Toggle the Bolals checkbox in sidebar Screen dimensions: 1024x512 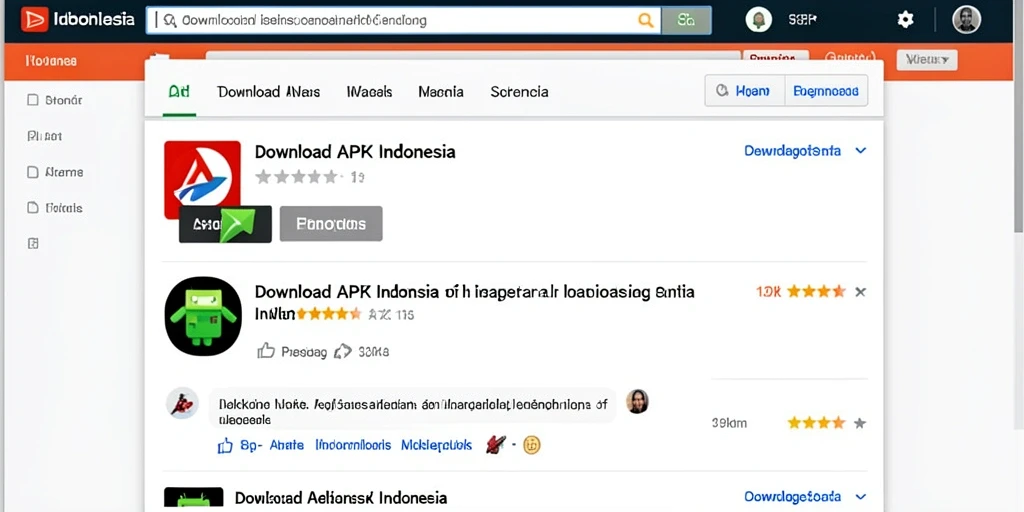pos(33,208)
